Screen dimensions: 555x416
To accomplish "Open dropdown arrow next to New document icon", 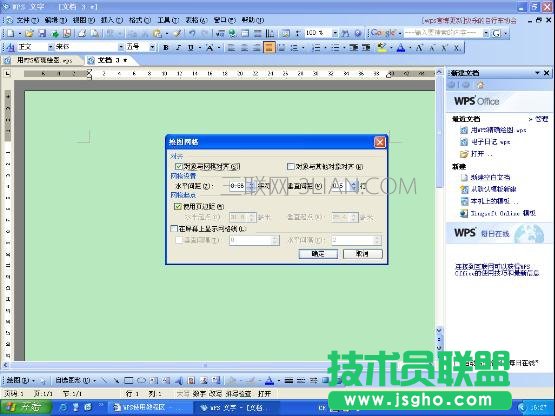I will tap(20, 33).
